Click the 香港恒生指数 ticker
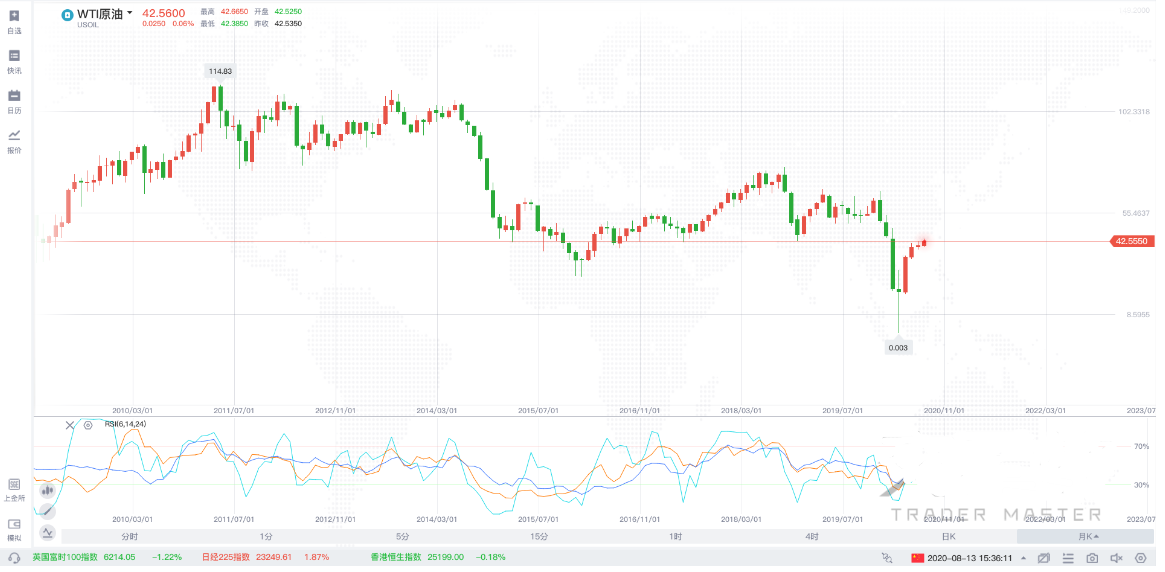1165x572 pixels. pyautogui.click(x=395, y=557)
